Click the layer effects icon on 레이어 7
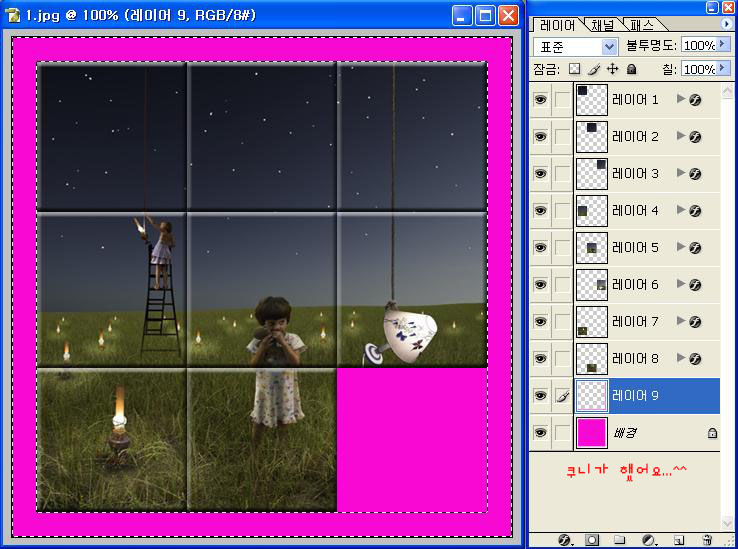 (x=695, y=322)
